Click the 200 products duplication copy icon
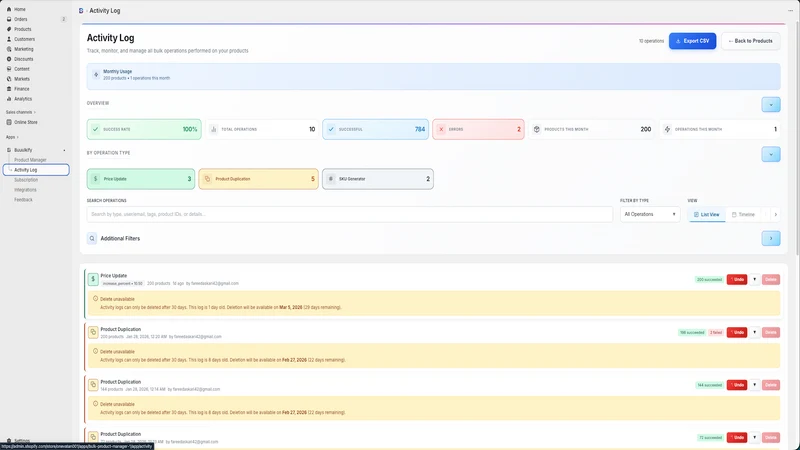The width and height of the screenshot is (800, 450). [93, 332]
